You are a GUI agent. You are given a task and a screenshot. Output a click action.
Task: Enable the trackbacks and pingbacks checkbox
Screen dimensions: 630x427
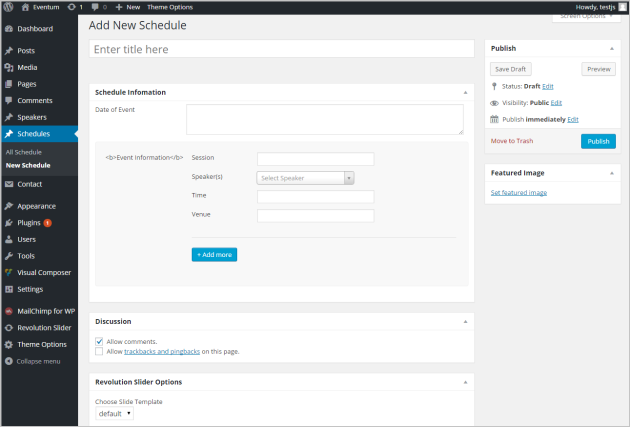click(99, 351)
